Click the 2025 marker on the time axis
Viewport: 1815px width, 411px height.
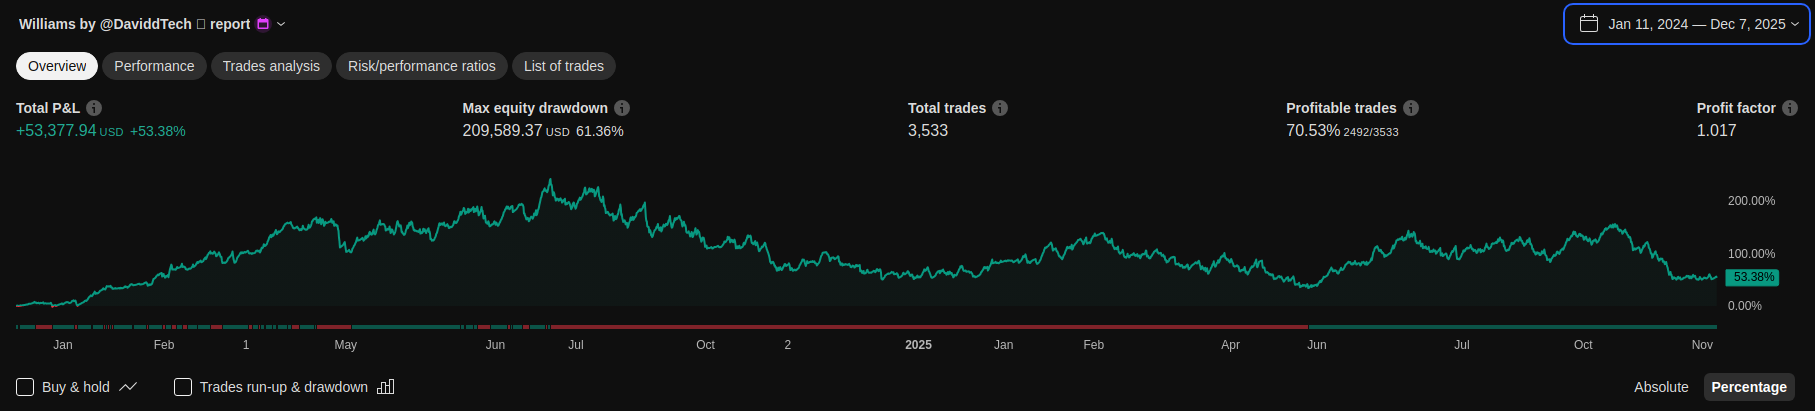point(918,345)
